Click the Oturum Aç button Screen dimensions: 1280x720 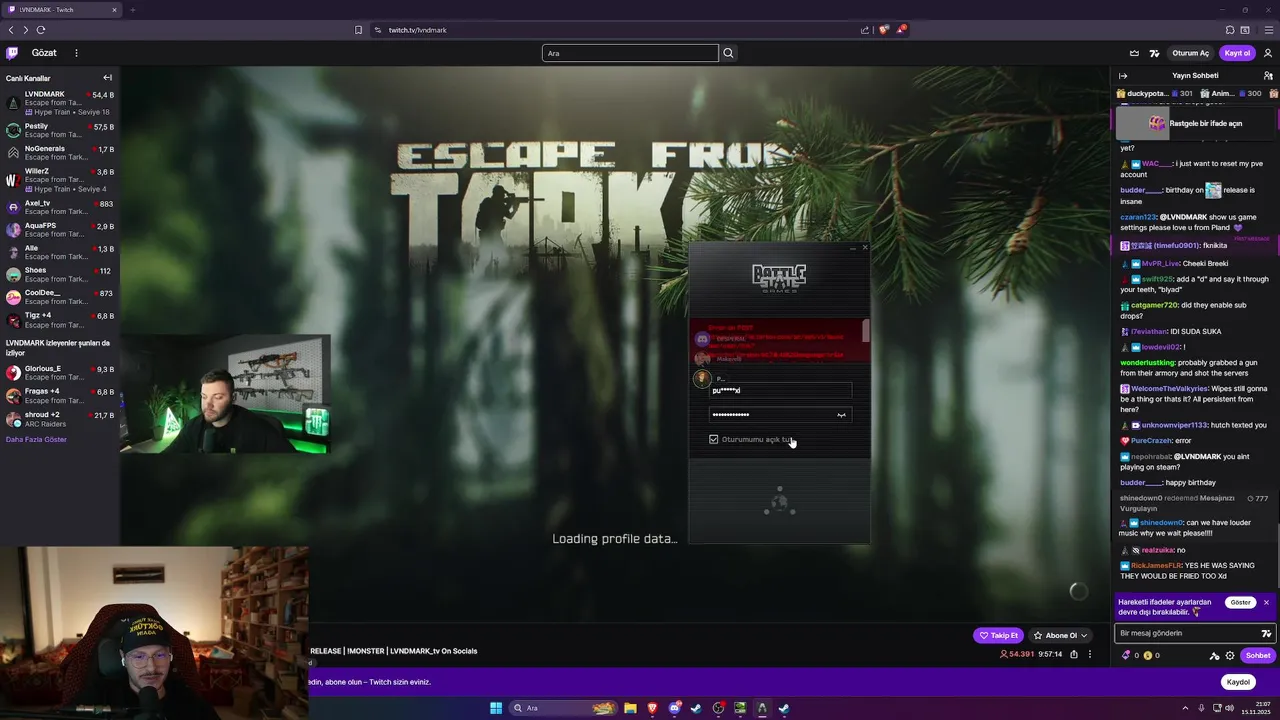[x=1190, y=53]
